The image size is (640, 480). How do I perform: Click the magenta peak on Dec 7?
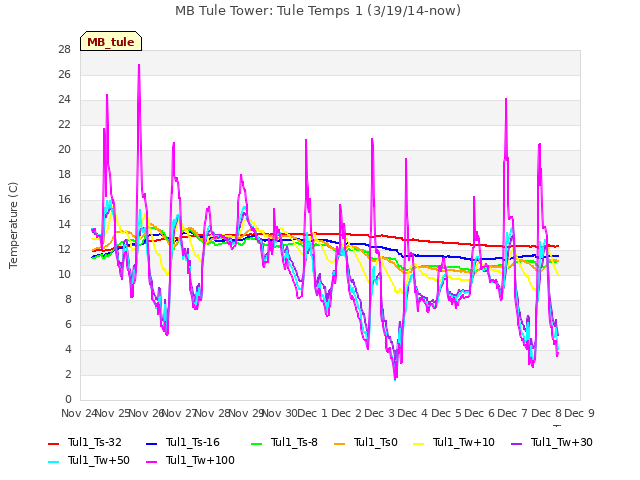click(506, 99)
